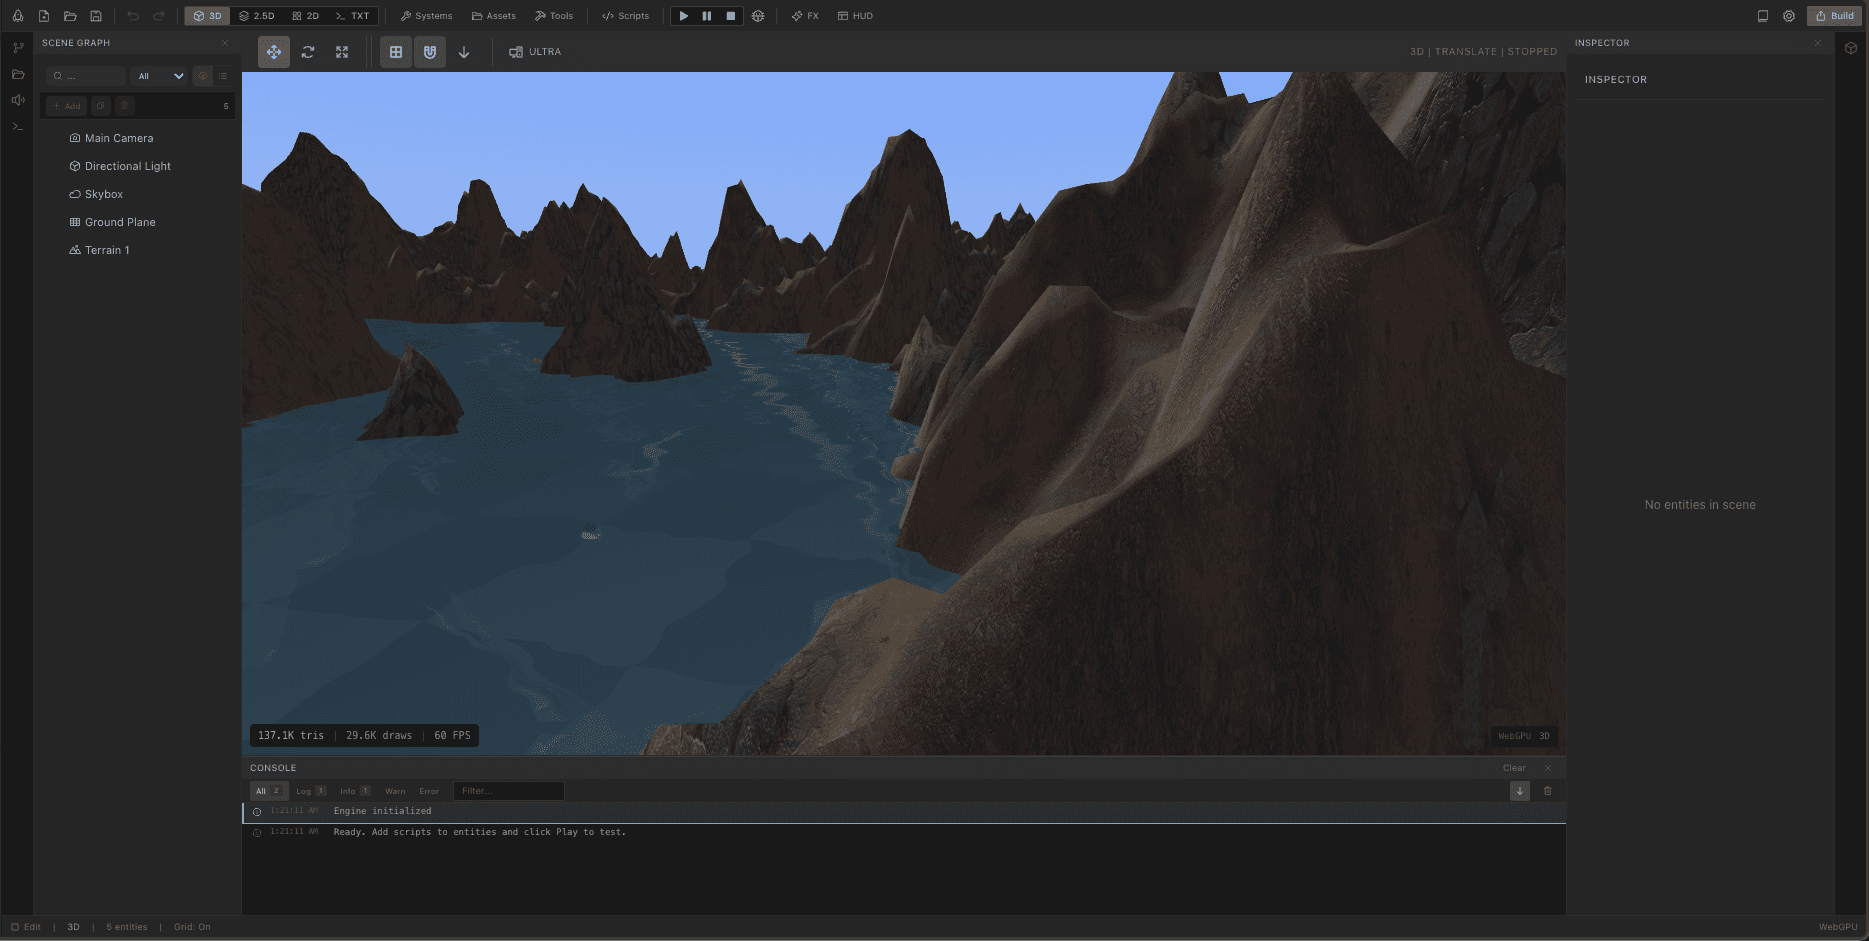Open the audio speaker icon in left sidebar
1869x941 pixels.
tap(18, 100)
